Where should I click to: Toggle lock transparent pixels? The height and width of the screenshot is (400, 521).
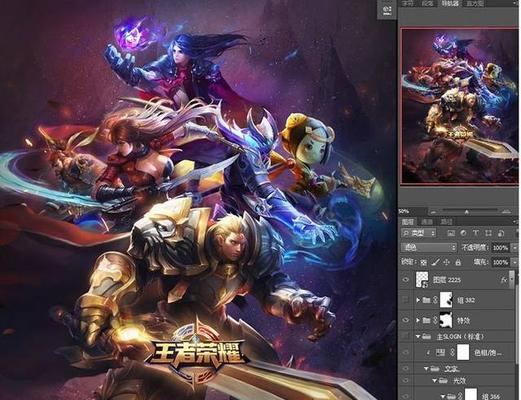click(x=423, y=263)
